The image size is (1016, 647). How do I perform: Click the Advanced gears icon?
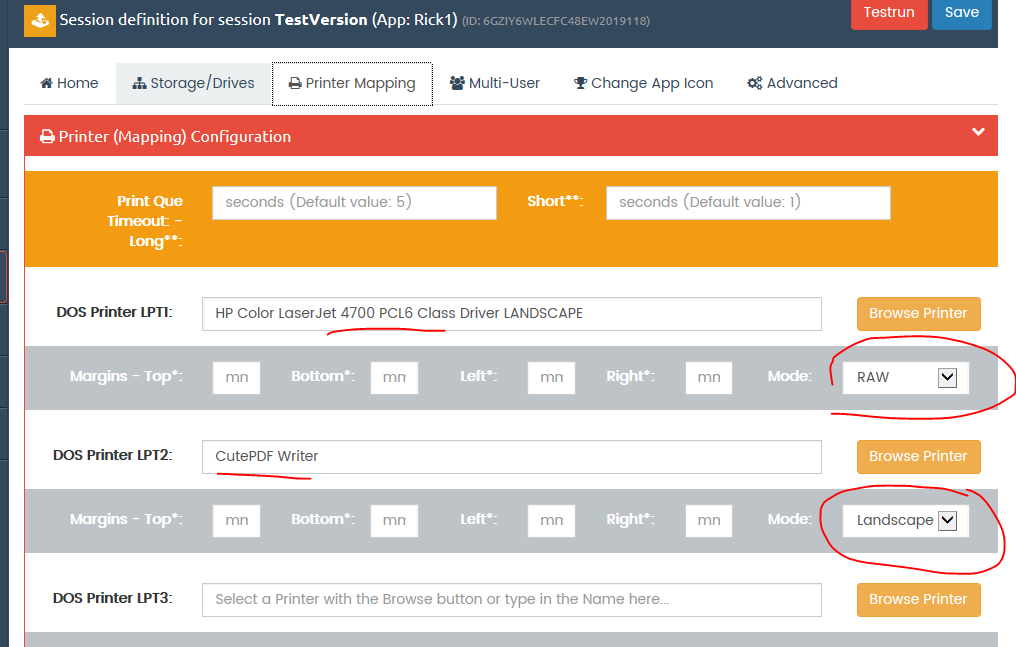tap(755, 83)
